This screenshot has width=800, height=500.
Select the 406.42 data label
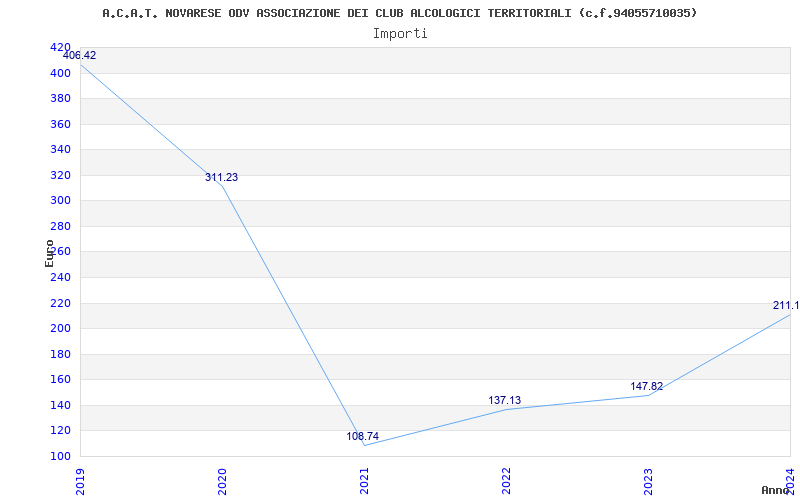click(x=79, y=56)
